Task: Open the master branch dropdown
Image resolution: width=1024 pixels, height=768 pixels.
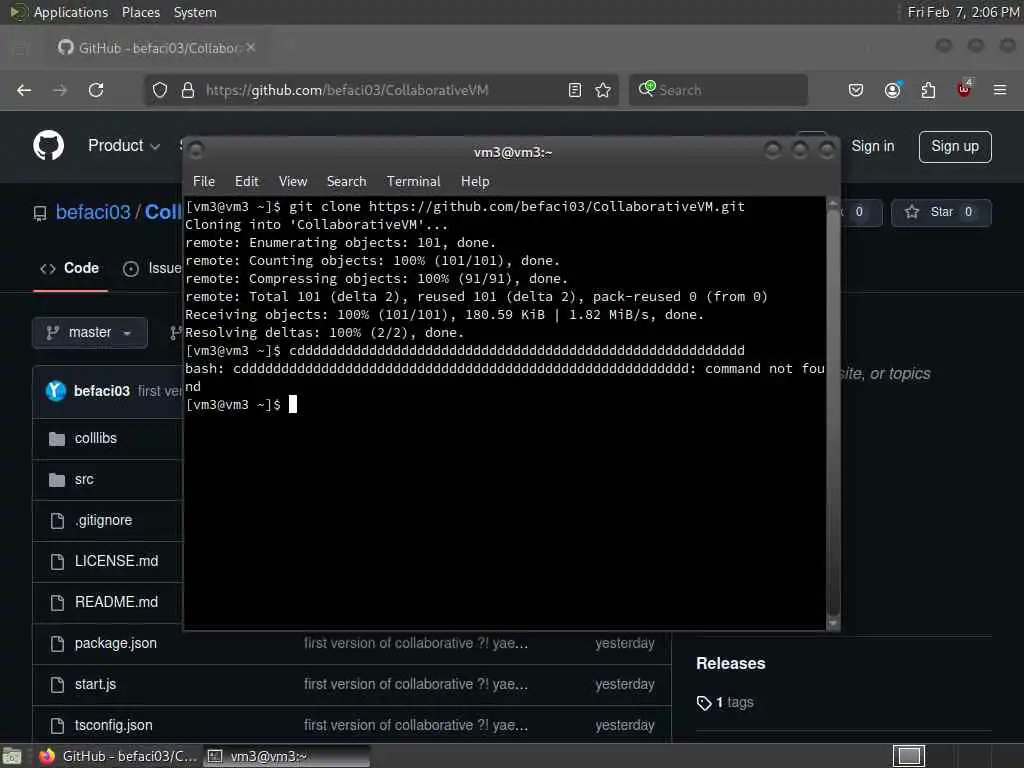Action: coord(90,332)
